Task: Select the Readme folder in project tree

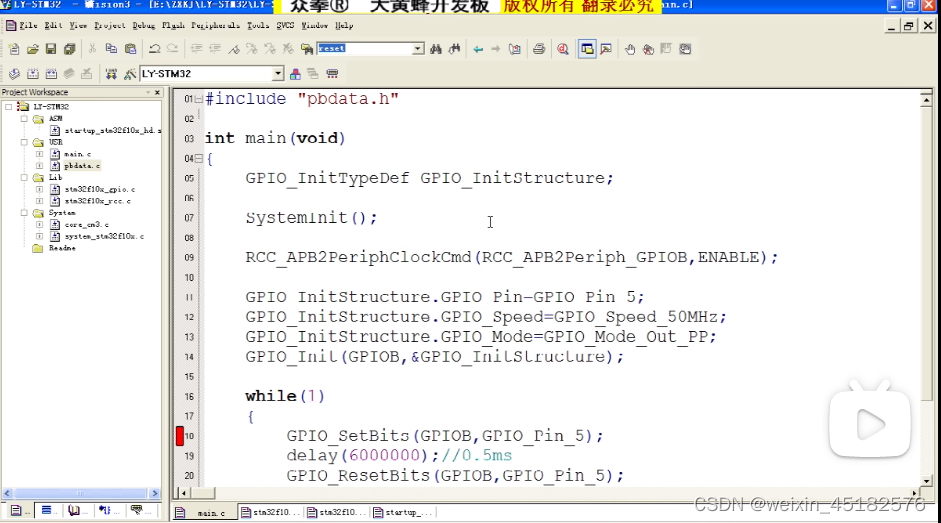Action: (62, 248)
